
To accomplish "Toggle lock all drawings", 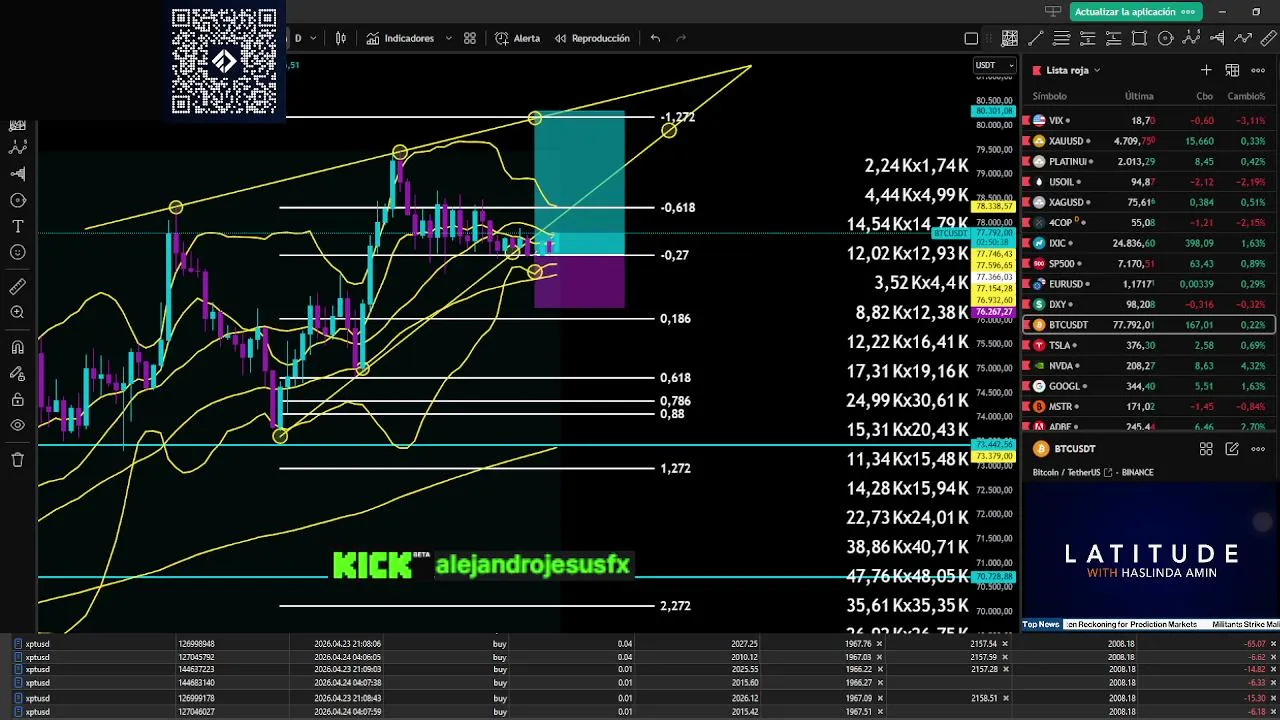I will [x=17, y=400].
